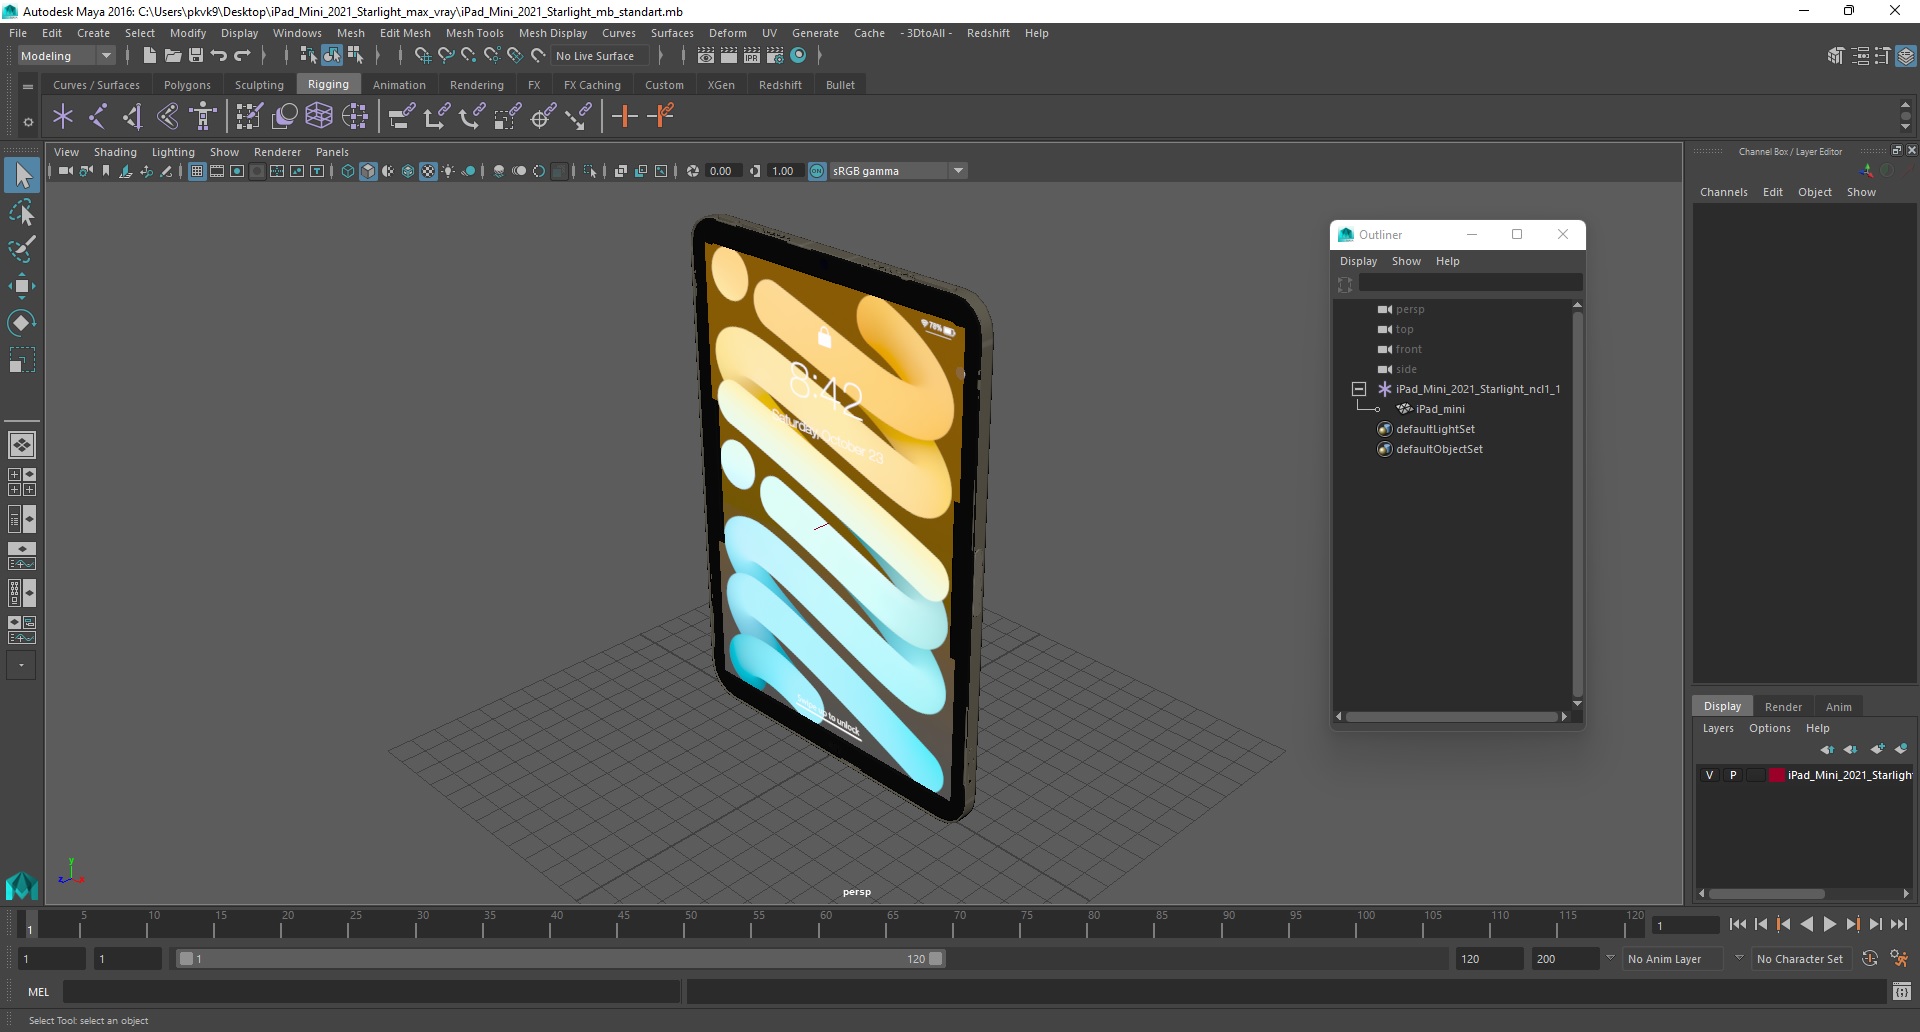
Task: Click Layers menu in Layer Editor
Action: pos(1718,728)
